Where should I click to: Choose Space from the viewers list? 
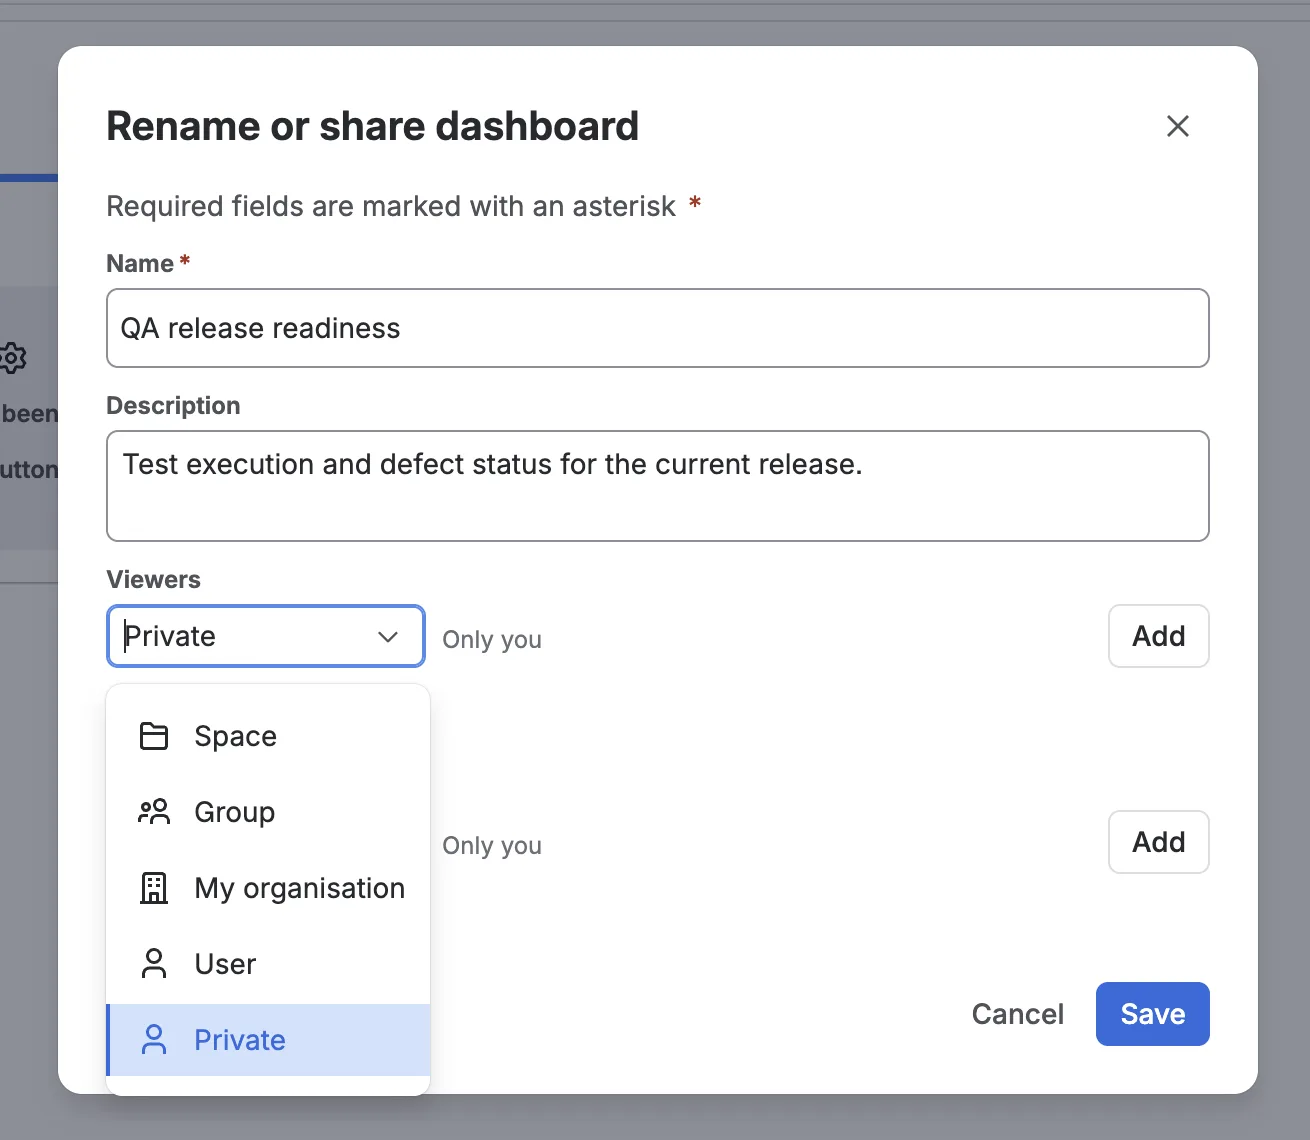pyautogui.click(x=268, y=736)
